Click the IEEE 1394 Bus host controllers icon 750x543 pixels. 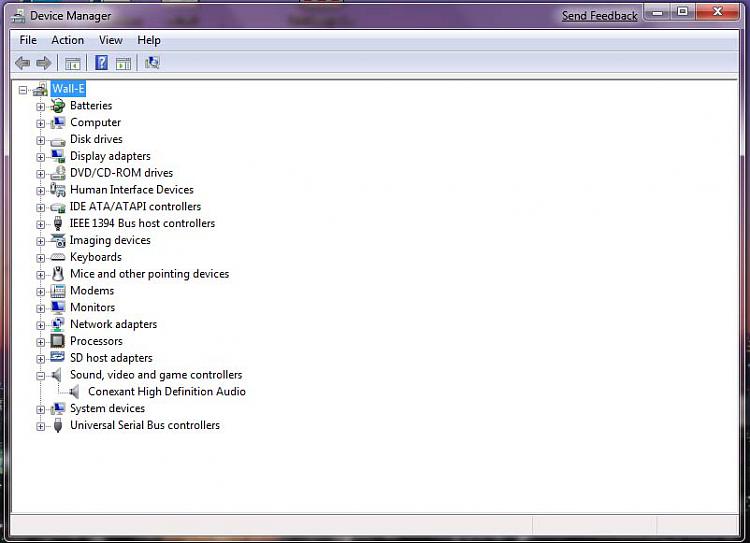[x=58, y=223]
